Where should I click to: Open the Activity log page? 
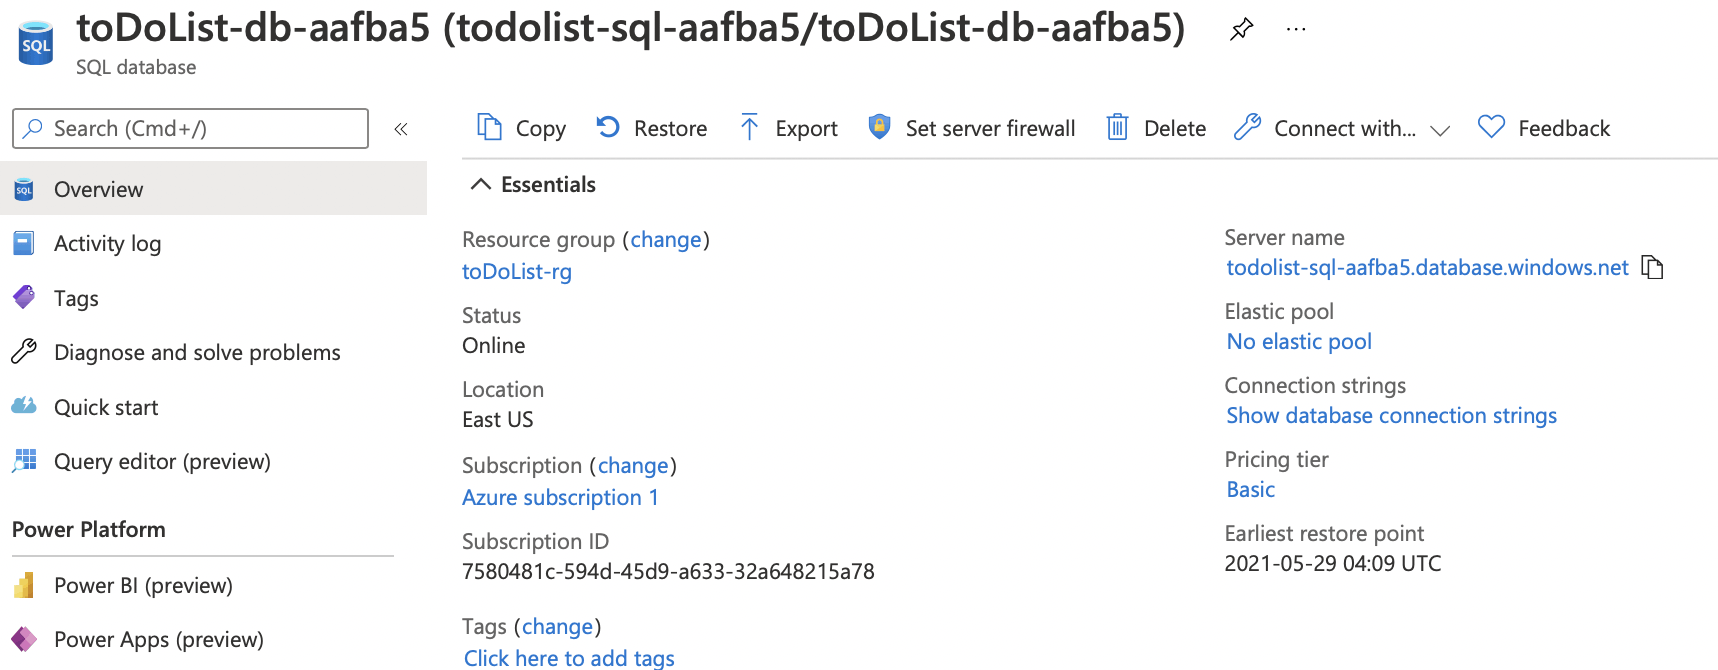click(x=107, y=243)
